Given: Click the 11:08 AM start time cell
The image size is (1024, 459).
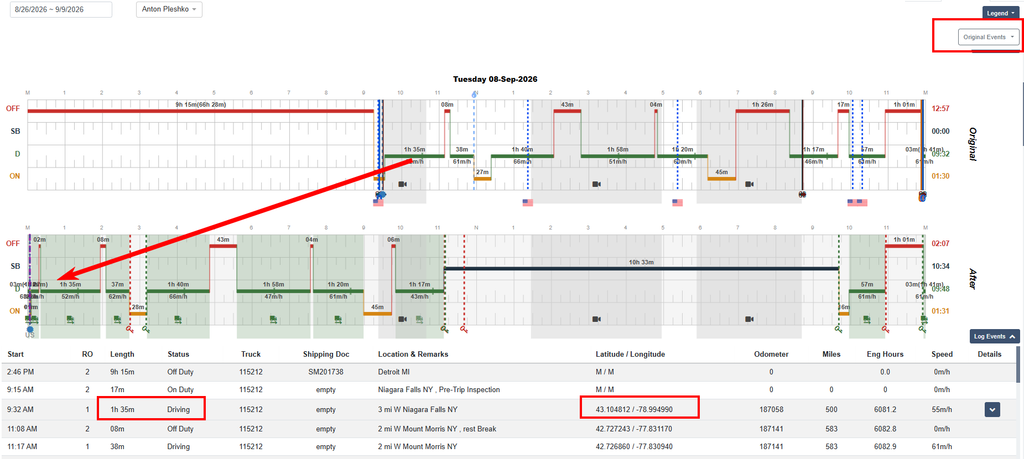Looking at the screenshot, I should 22,428.
